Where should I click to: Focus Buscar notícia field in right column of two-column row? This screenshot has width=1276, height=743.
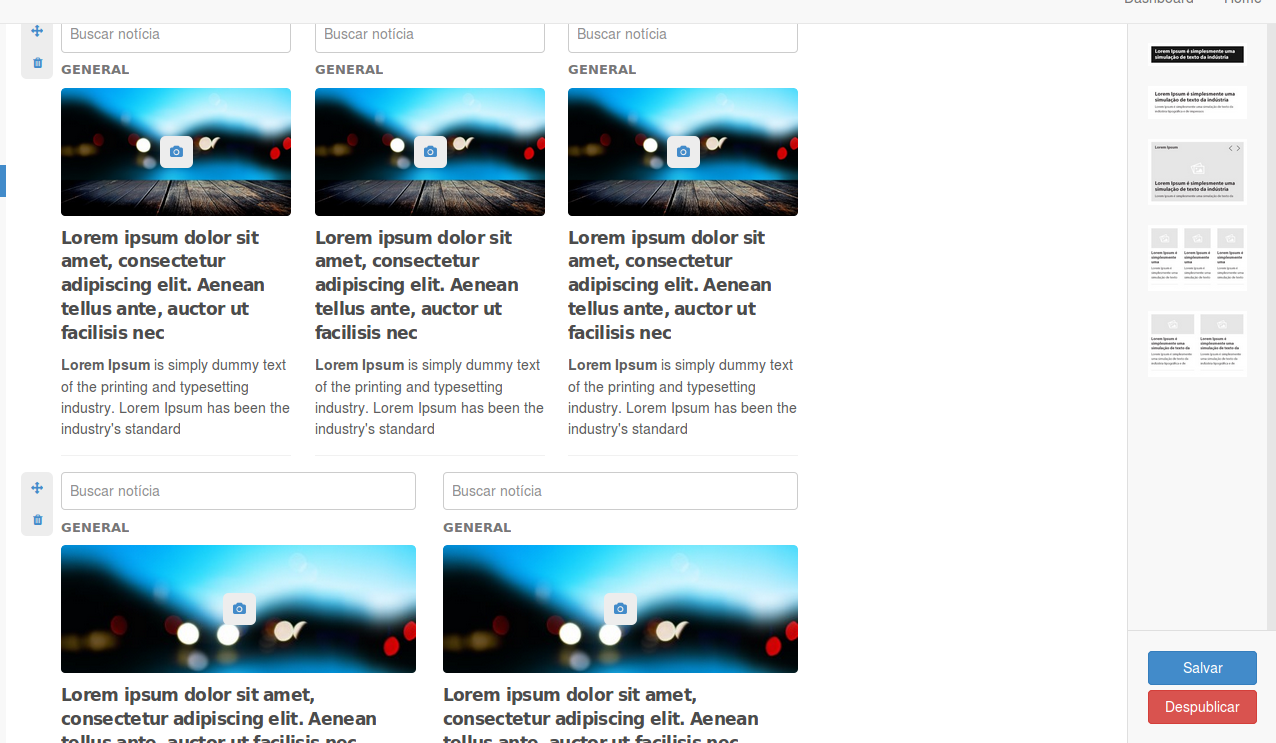point(620,491)
